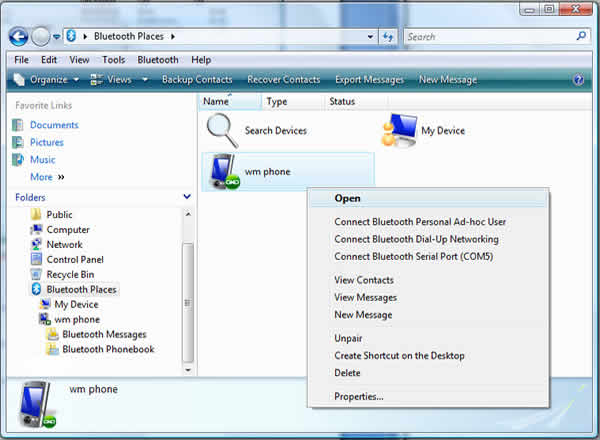The height and width of the screenshot is (440, 600).
Task: Open the Bluetooth menu
Action: pos(158,60)
